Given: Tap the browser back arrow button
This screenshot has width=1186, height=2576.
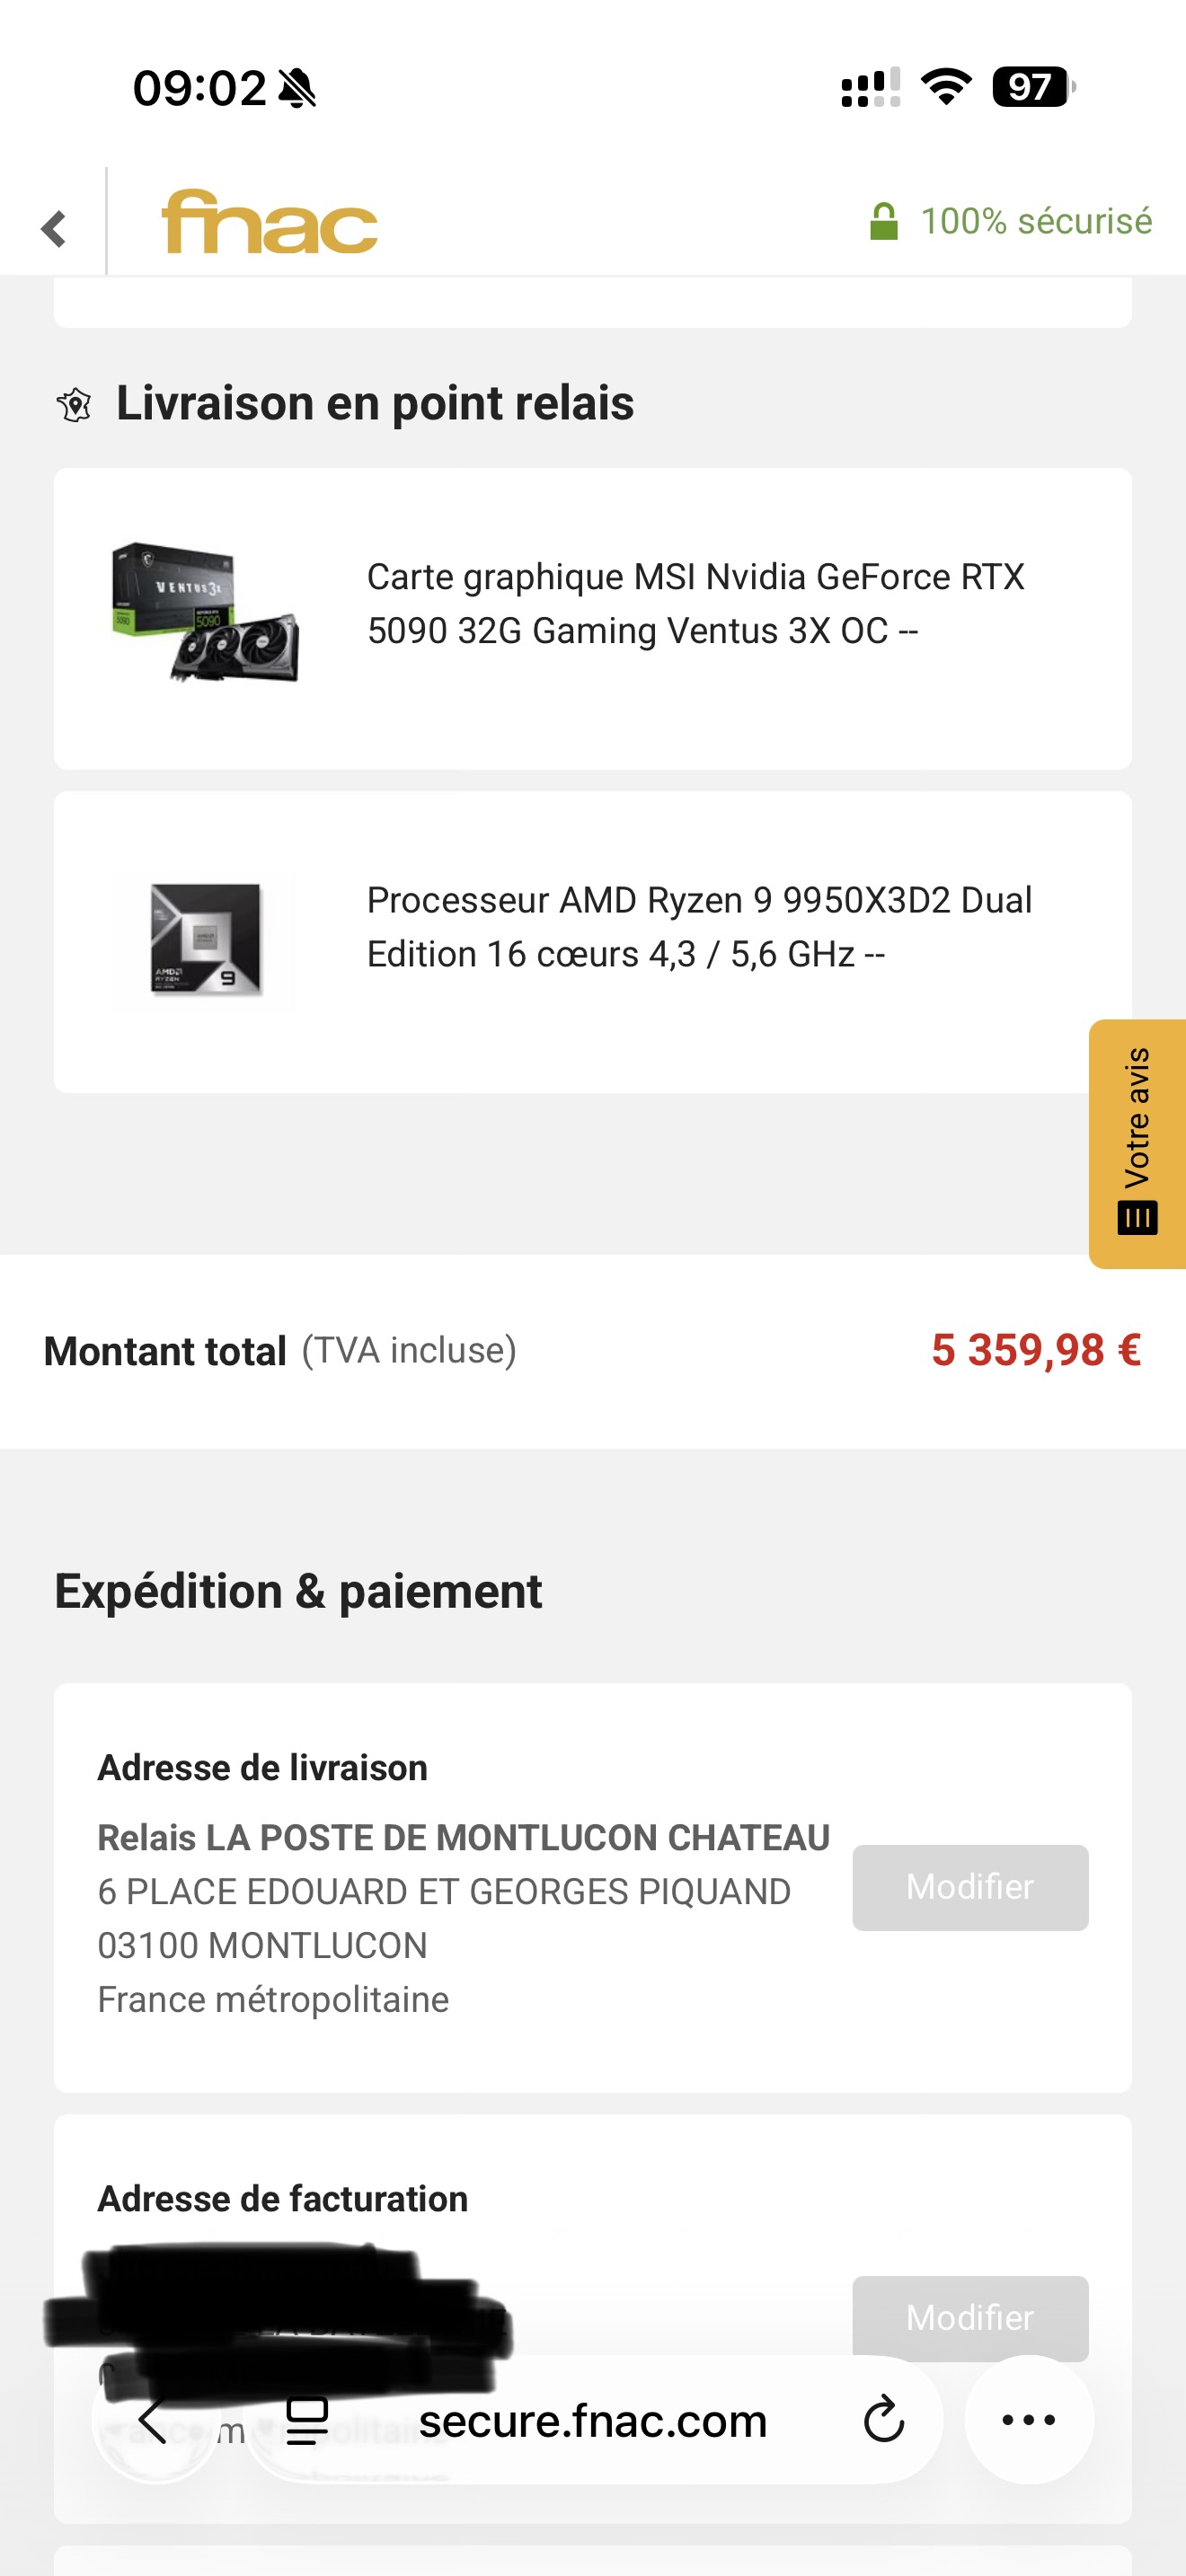Looking at the screenshot, I should (153, 2420).
